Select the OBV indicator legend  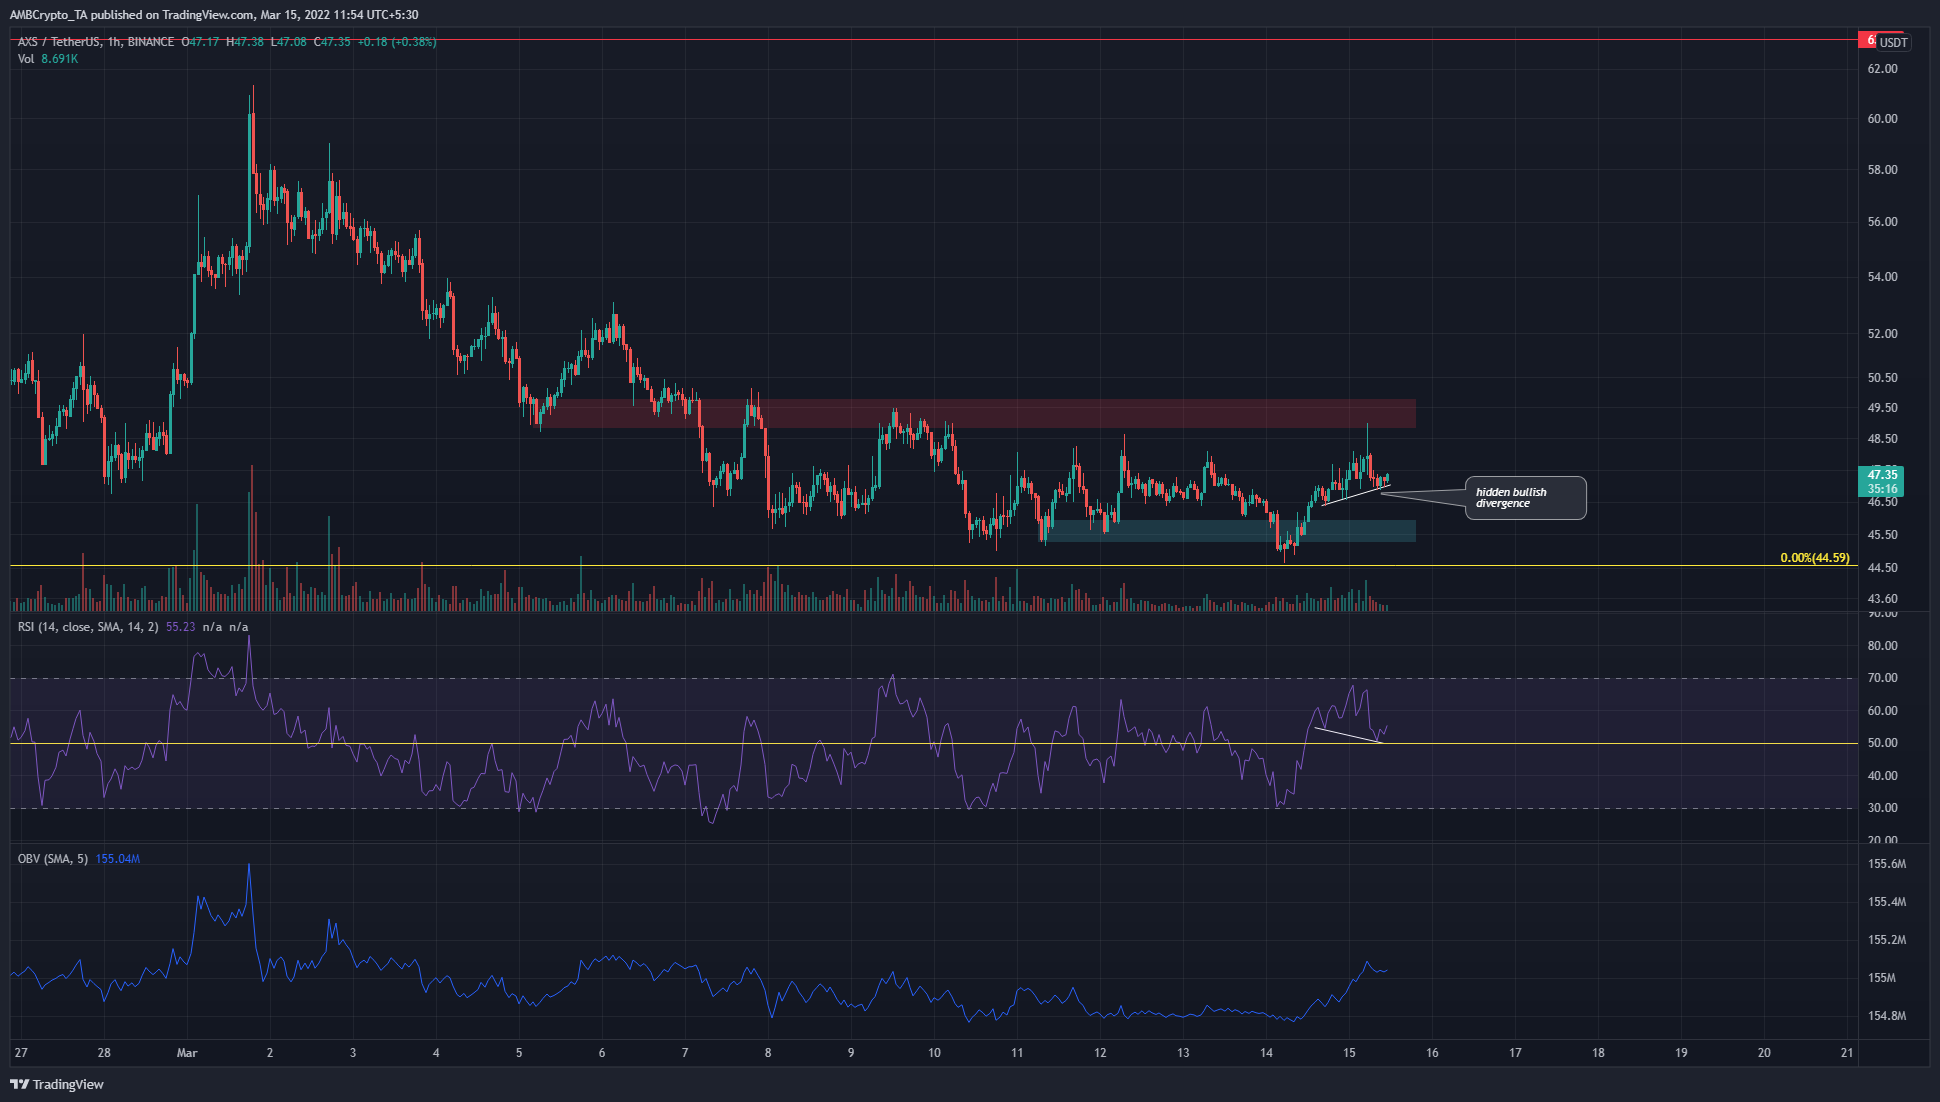click(x=53, y=859)
